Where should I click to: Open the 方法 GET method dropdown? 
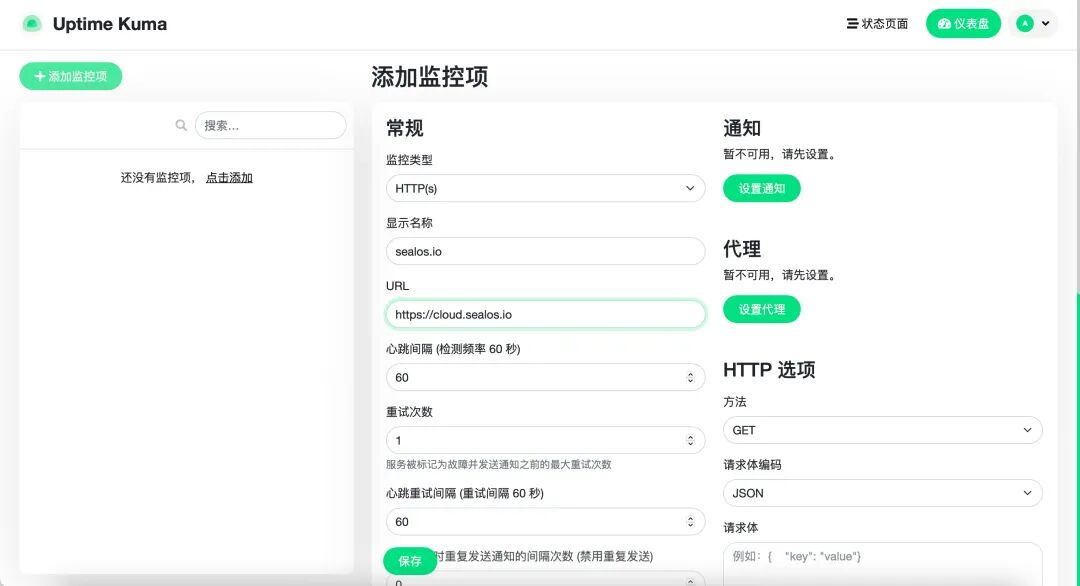pos(882,430)
